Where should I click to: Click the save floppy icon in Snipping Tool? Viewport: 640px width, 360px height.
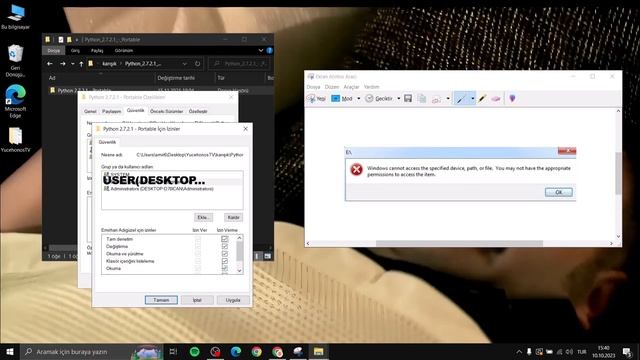coord(408,98)
